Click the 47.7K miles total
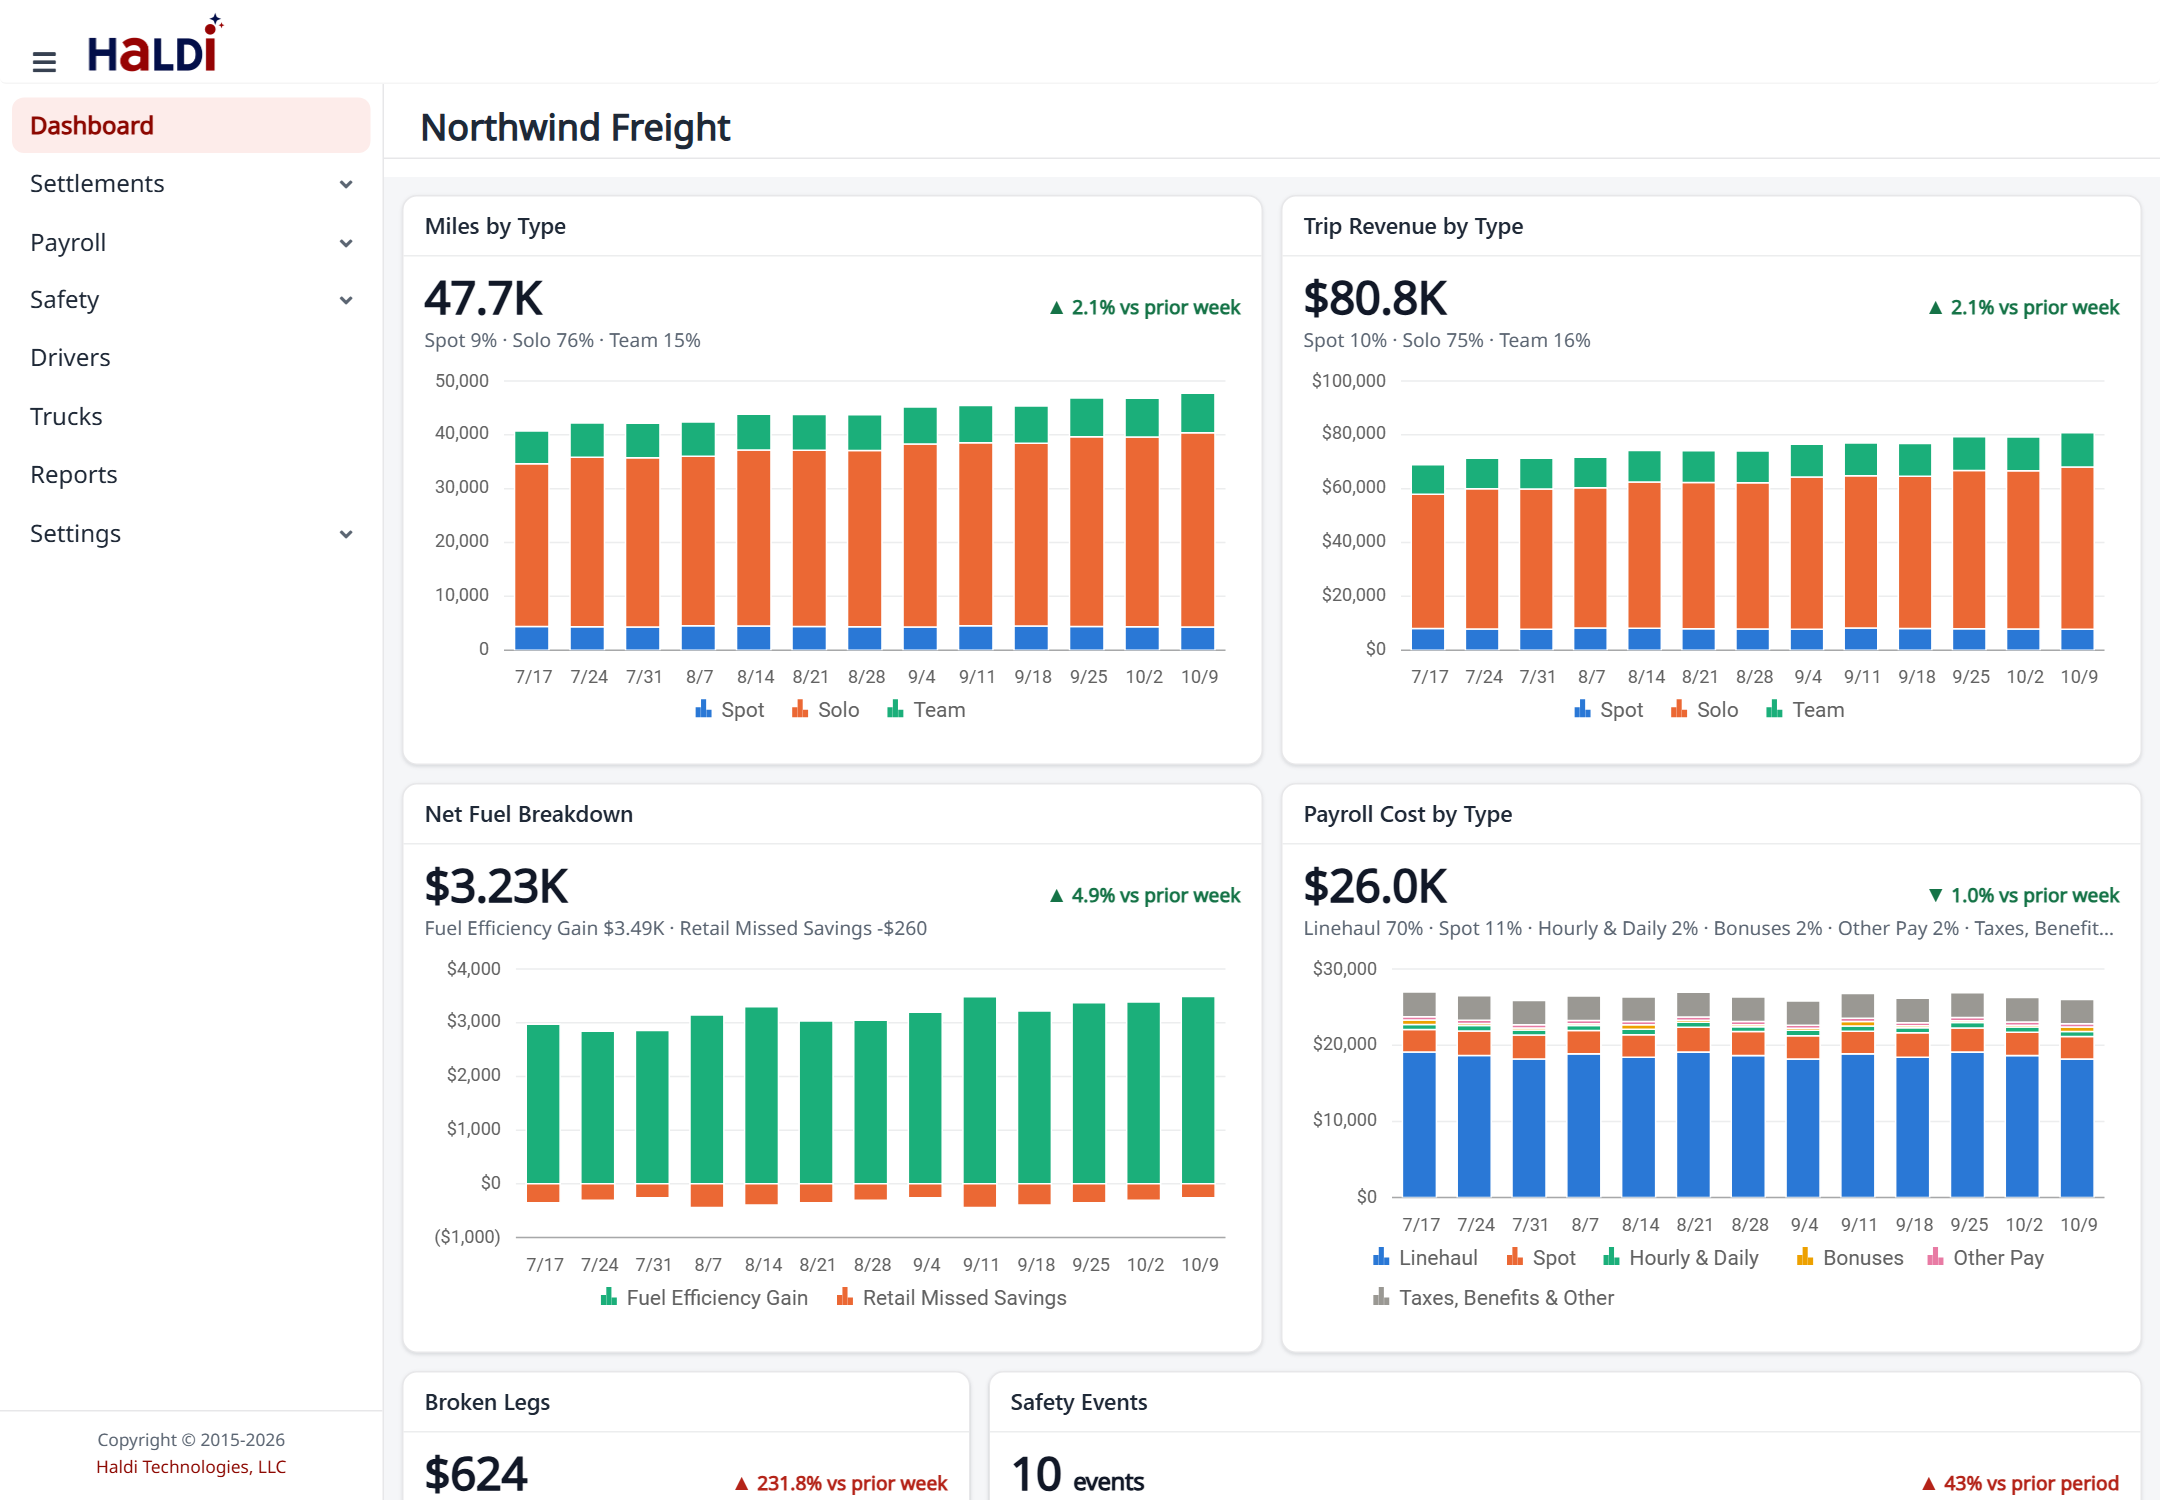2160x1500 pixels. (x=484, y=298)
